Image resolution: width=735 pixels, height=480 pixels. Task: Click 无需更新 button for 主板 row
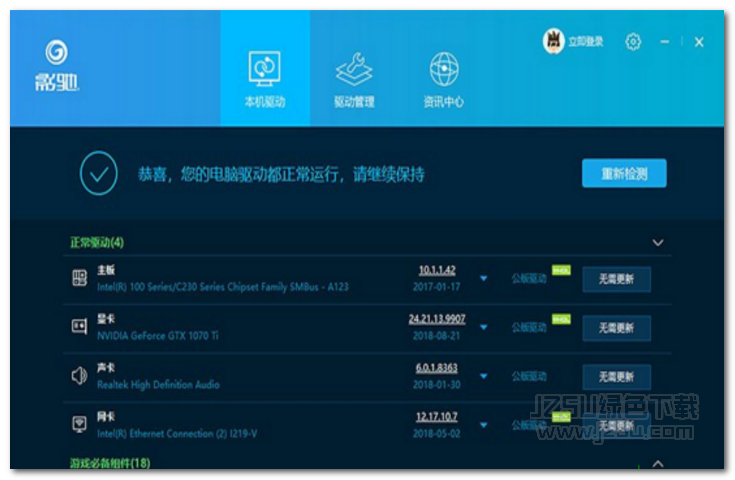pos(616,279)
